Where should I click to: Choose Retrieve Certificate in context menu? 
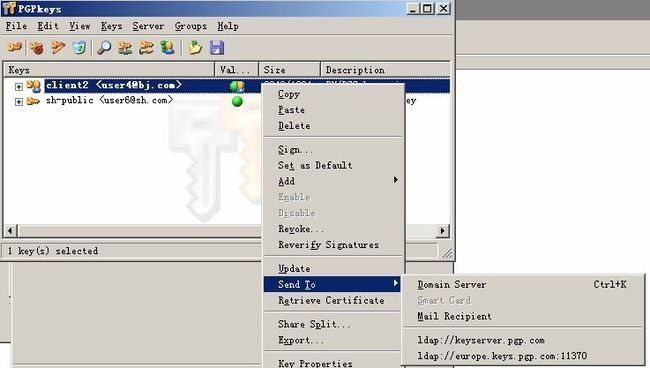332,300
